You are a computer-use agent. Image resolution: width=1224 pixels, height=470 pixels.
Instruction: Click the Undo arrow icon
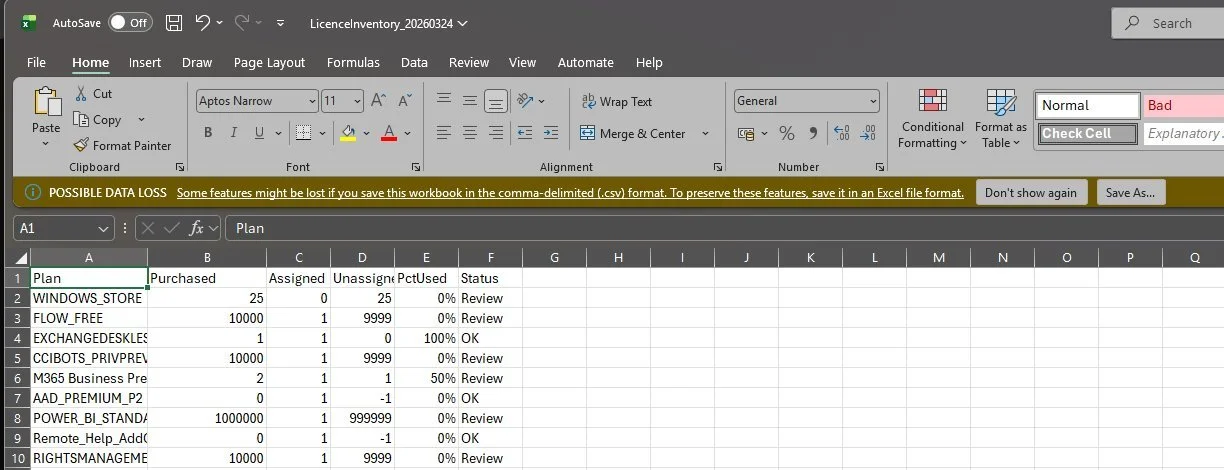click(x=203, y=22)
